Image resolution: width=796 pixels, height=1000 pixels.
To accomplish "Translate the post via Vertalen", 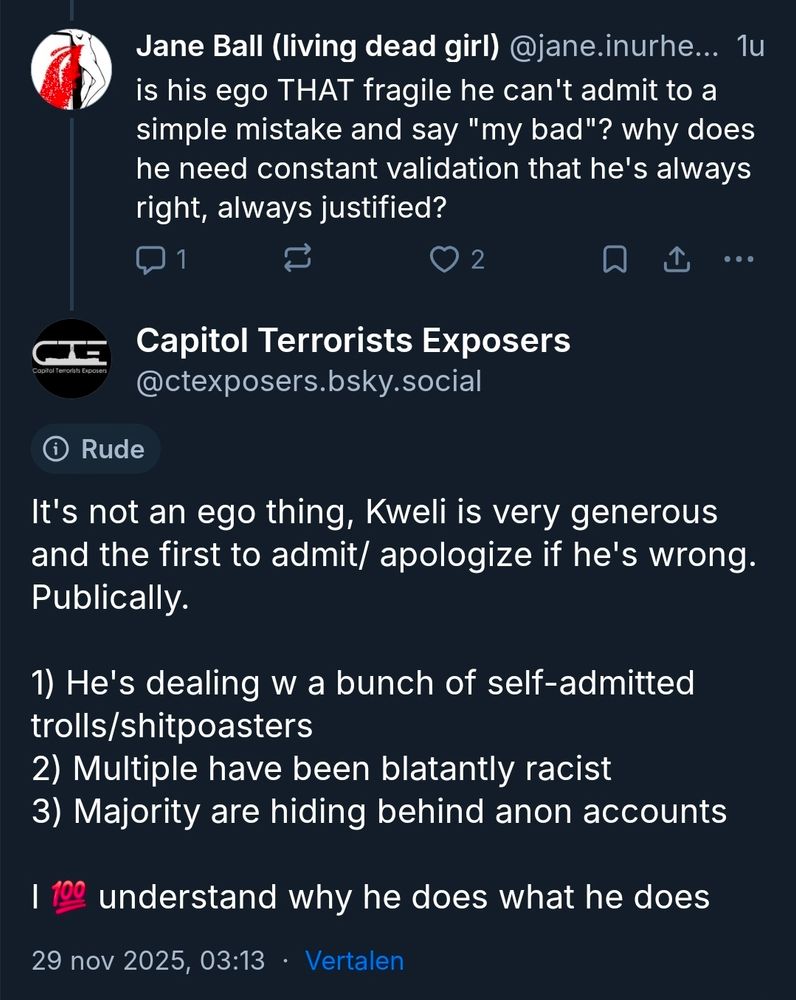I will point(354,961).
